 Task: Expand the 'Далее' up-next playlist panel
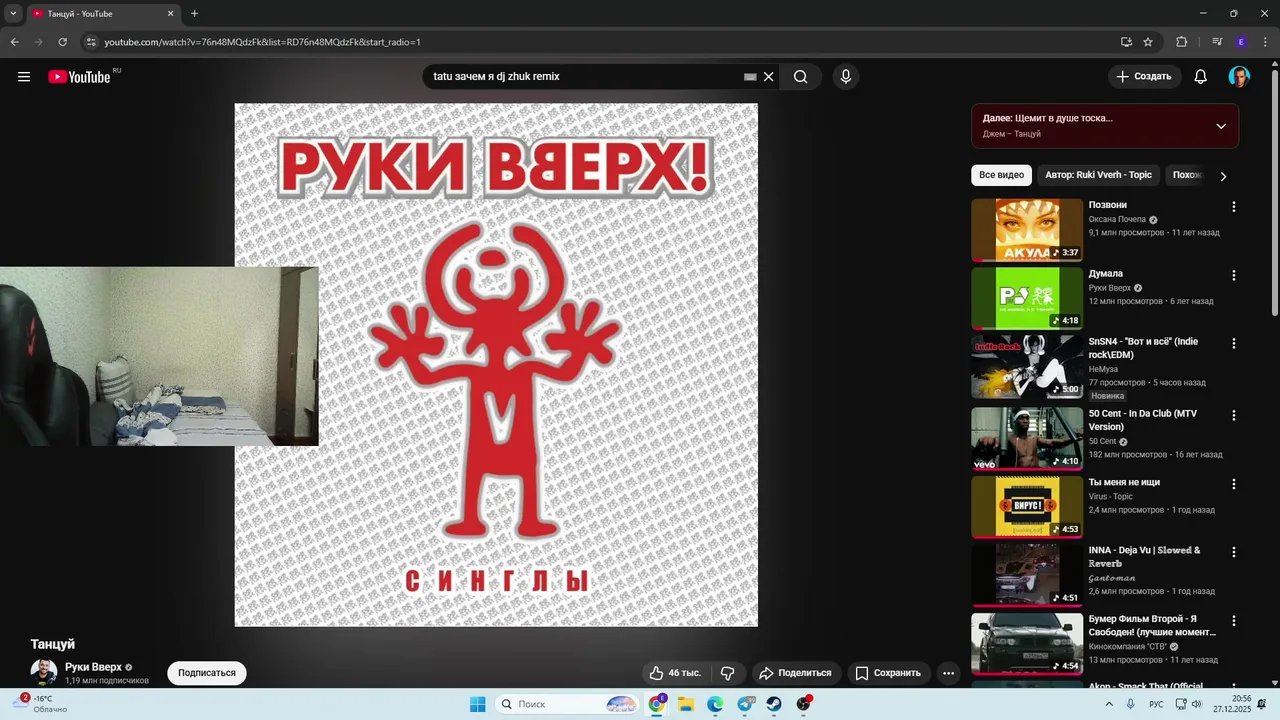1221,126
